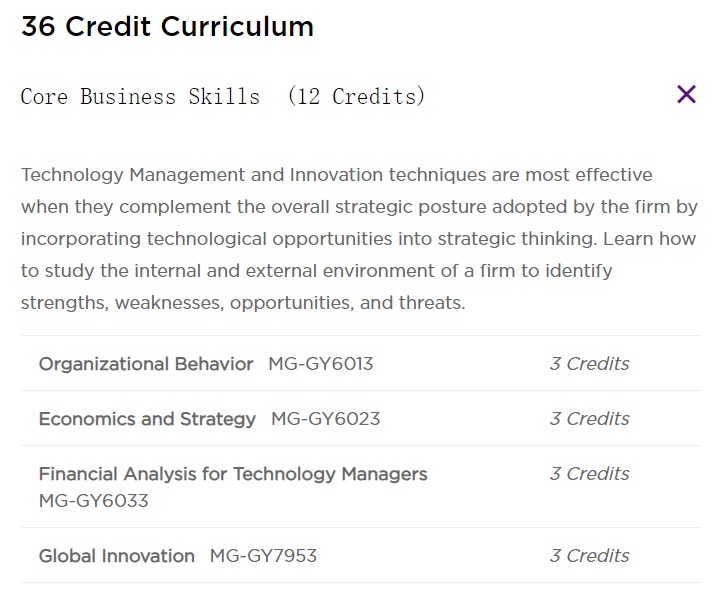This screenshot has width=719, height=591.
Task: Click 3 Credits beside Organizational Behavior
Action: point(589,364)
